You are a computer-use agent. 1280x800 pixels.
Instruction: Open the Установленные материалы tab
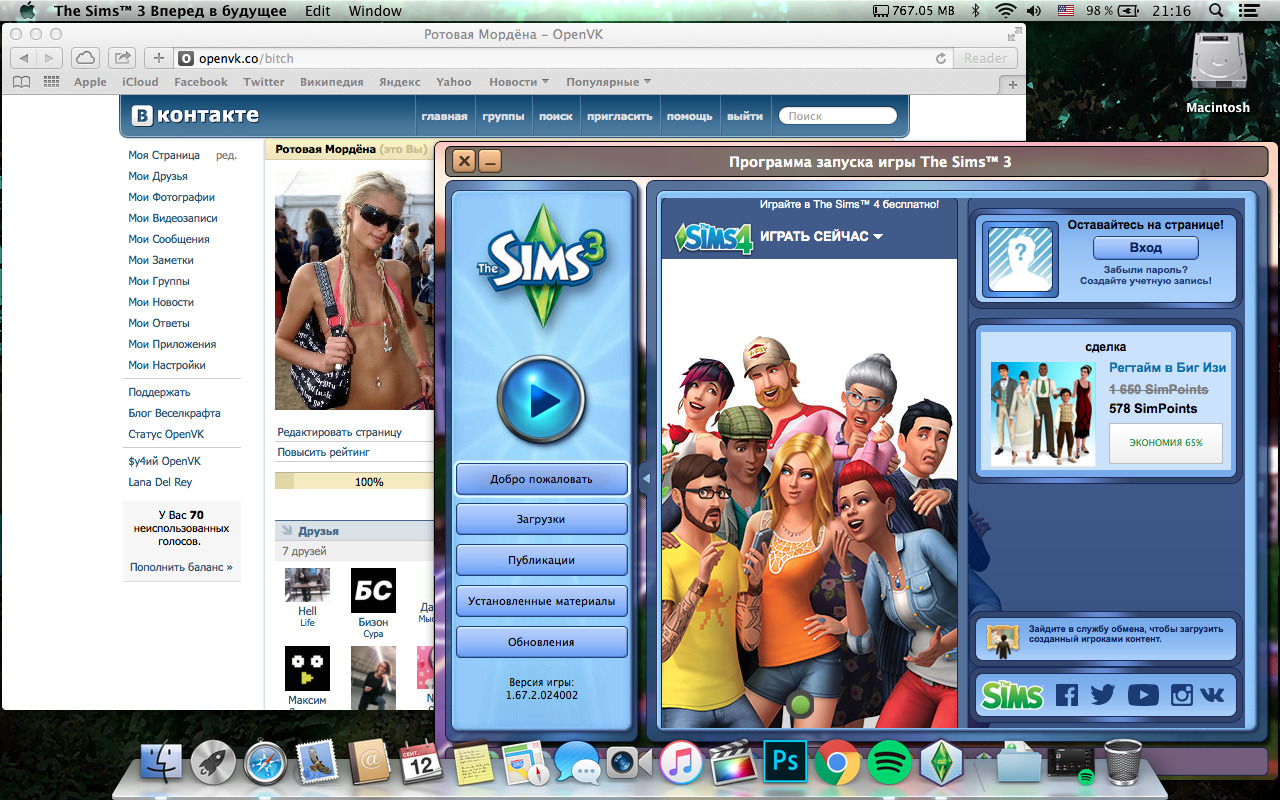[541, 601]
